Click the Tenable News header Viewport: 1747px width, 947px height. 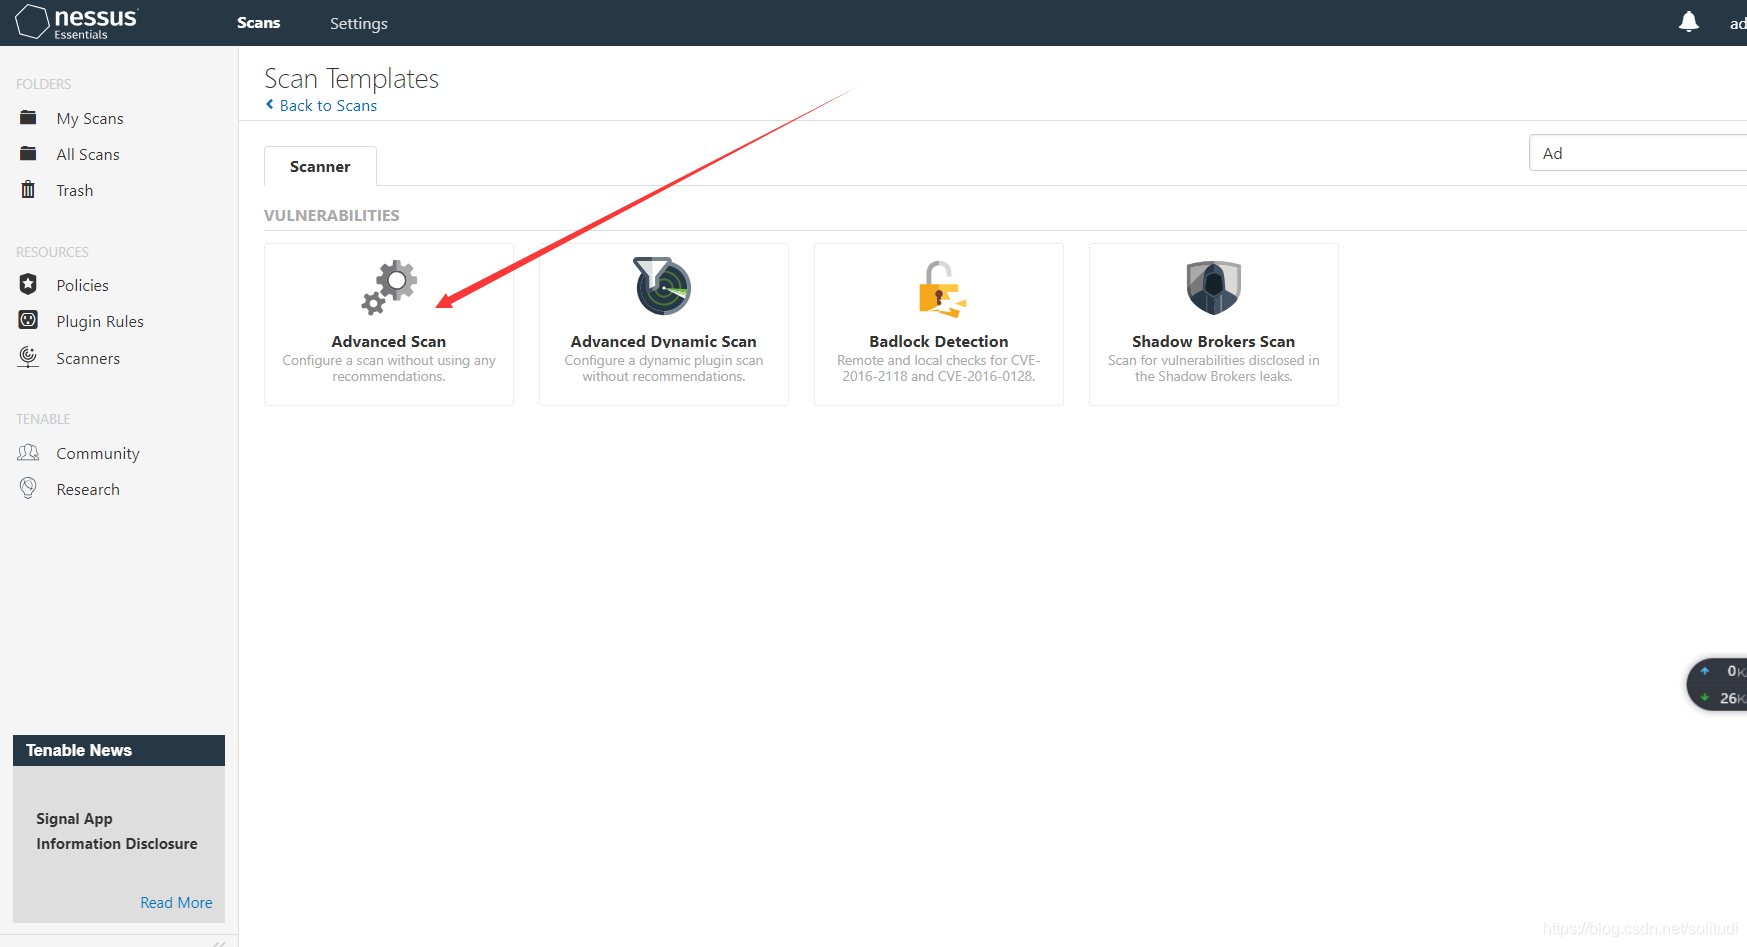[119, 750]
